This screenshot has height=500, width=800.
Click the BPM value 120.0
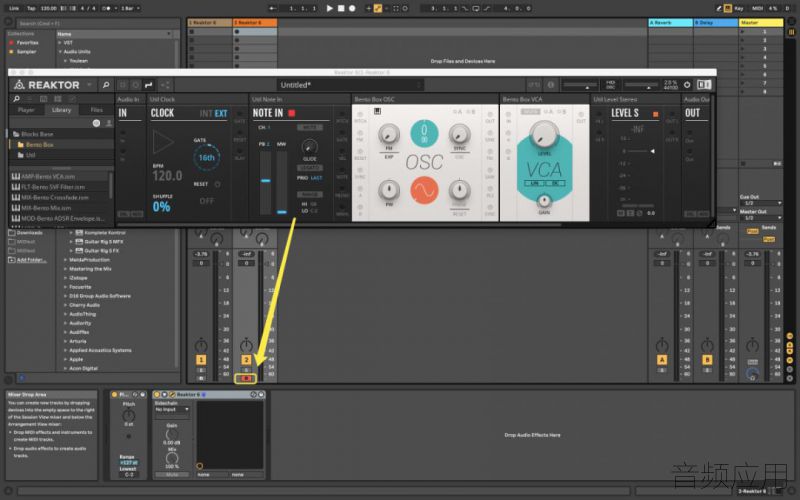point(167,176)
